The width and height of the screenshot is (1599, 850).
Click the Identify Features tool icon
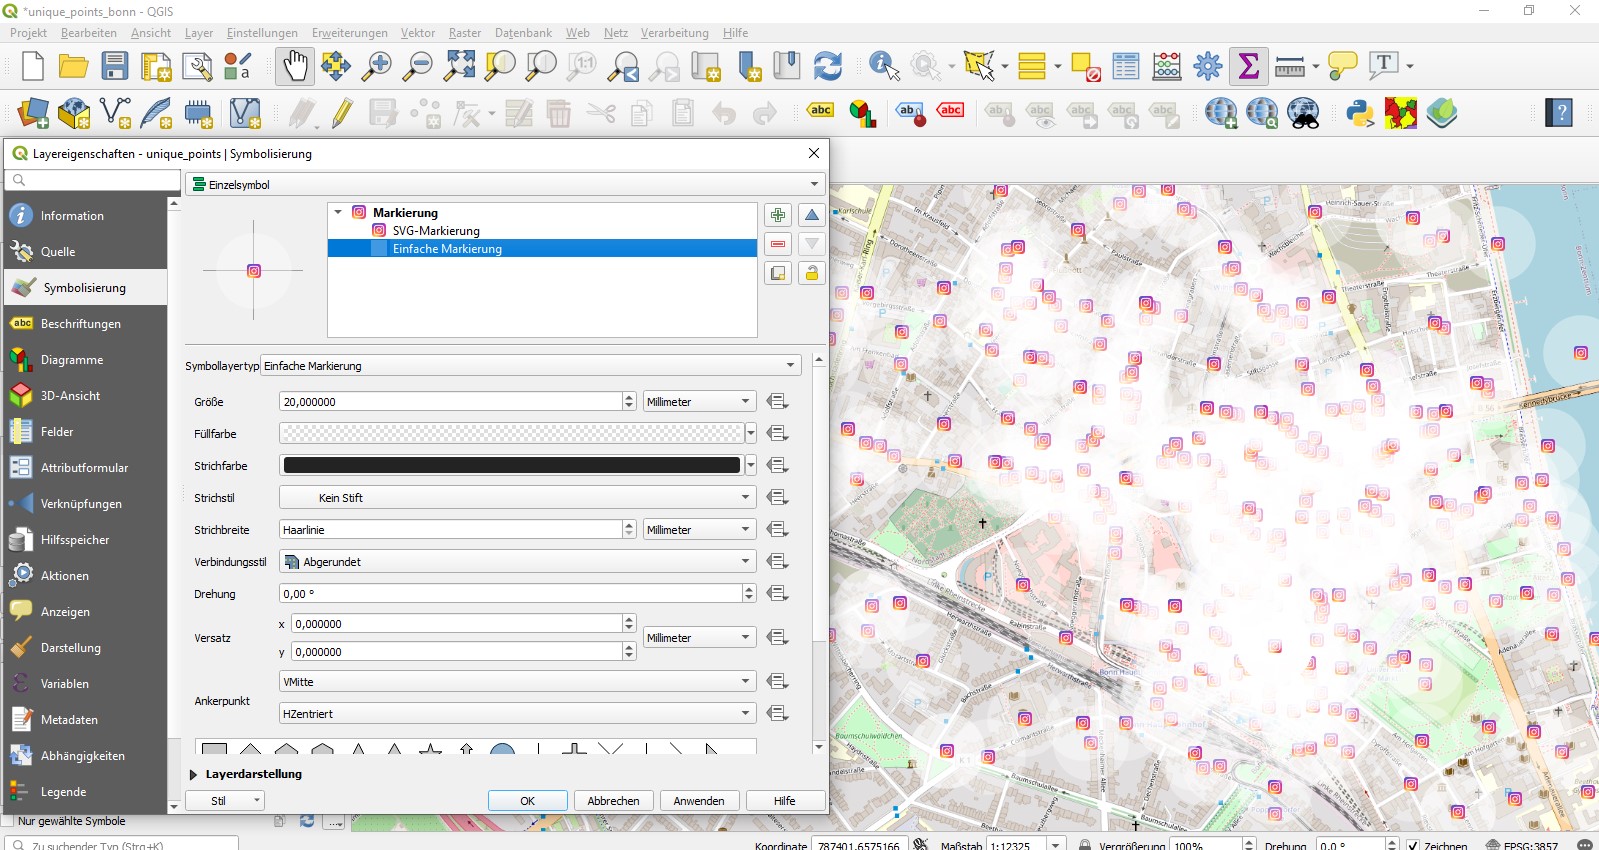click(x=883, y=66)
